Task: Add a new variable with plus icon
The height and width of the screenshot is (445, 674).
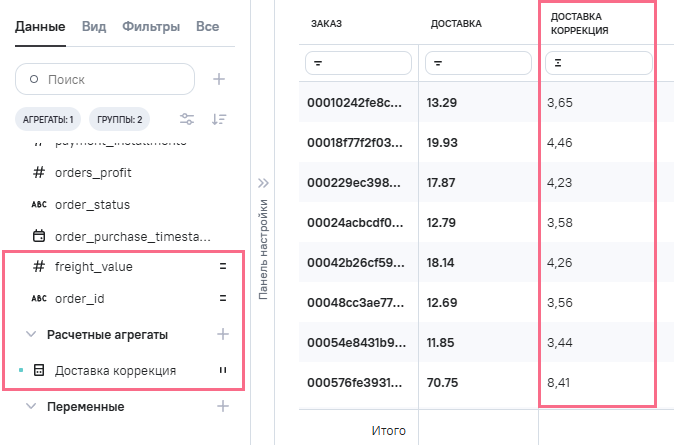Action: [x=223, y=406]
